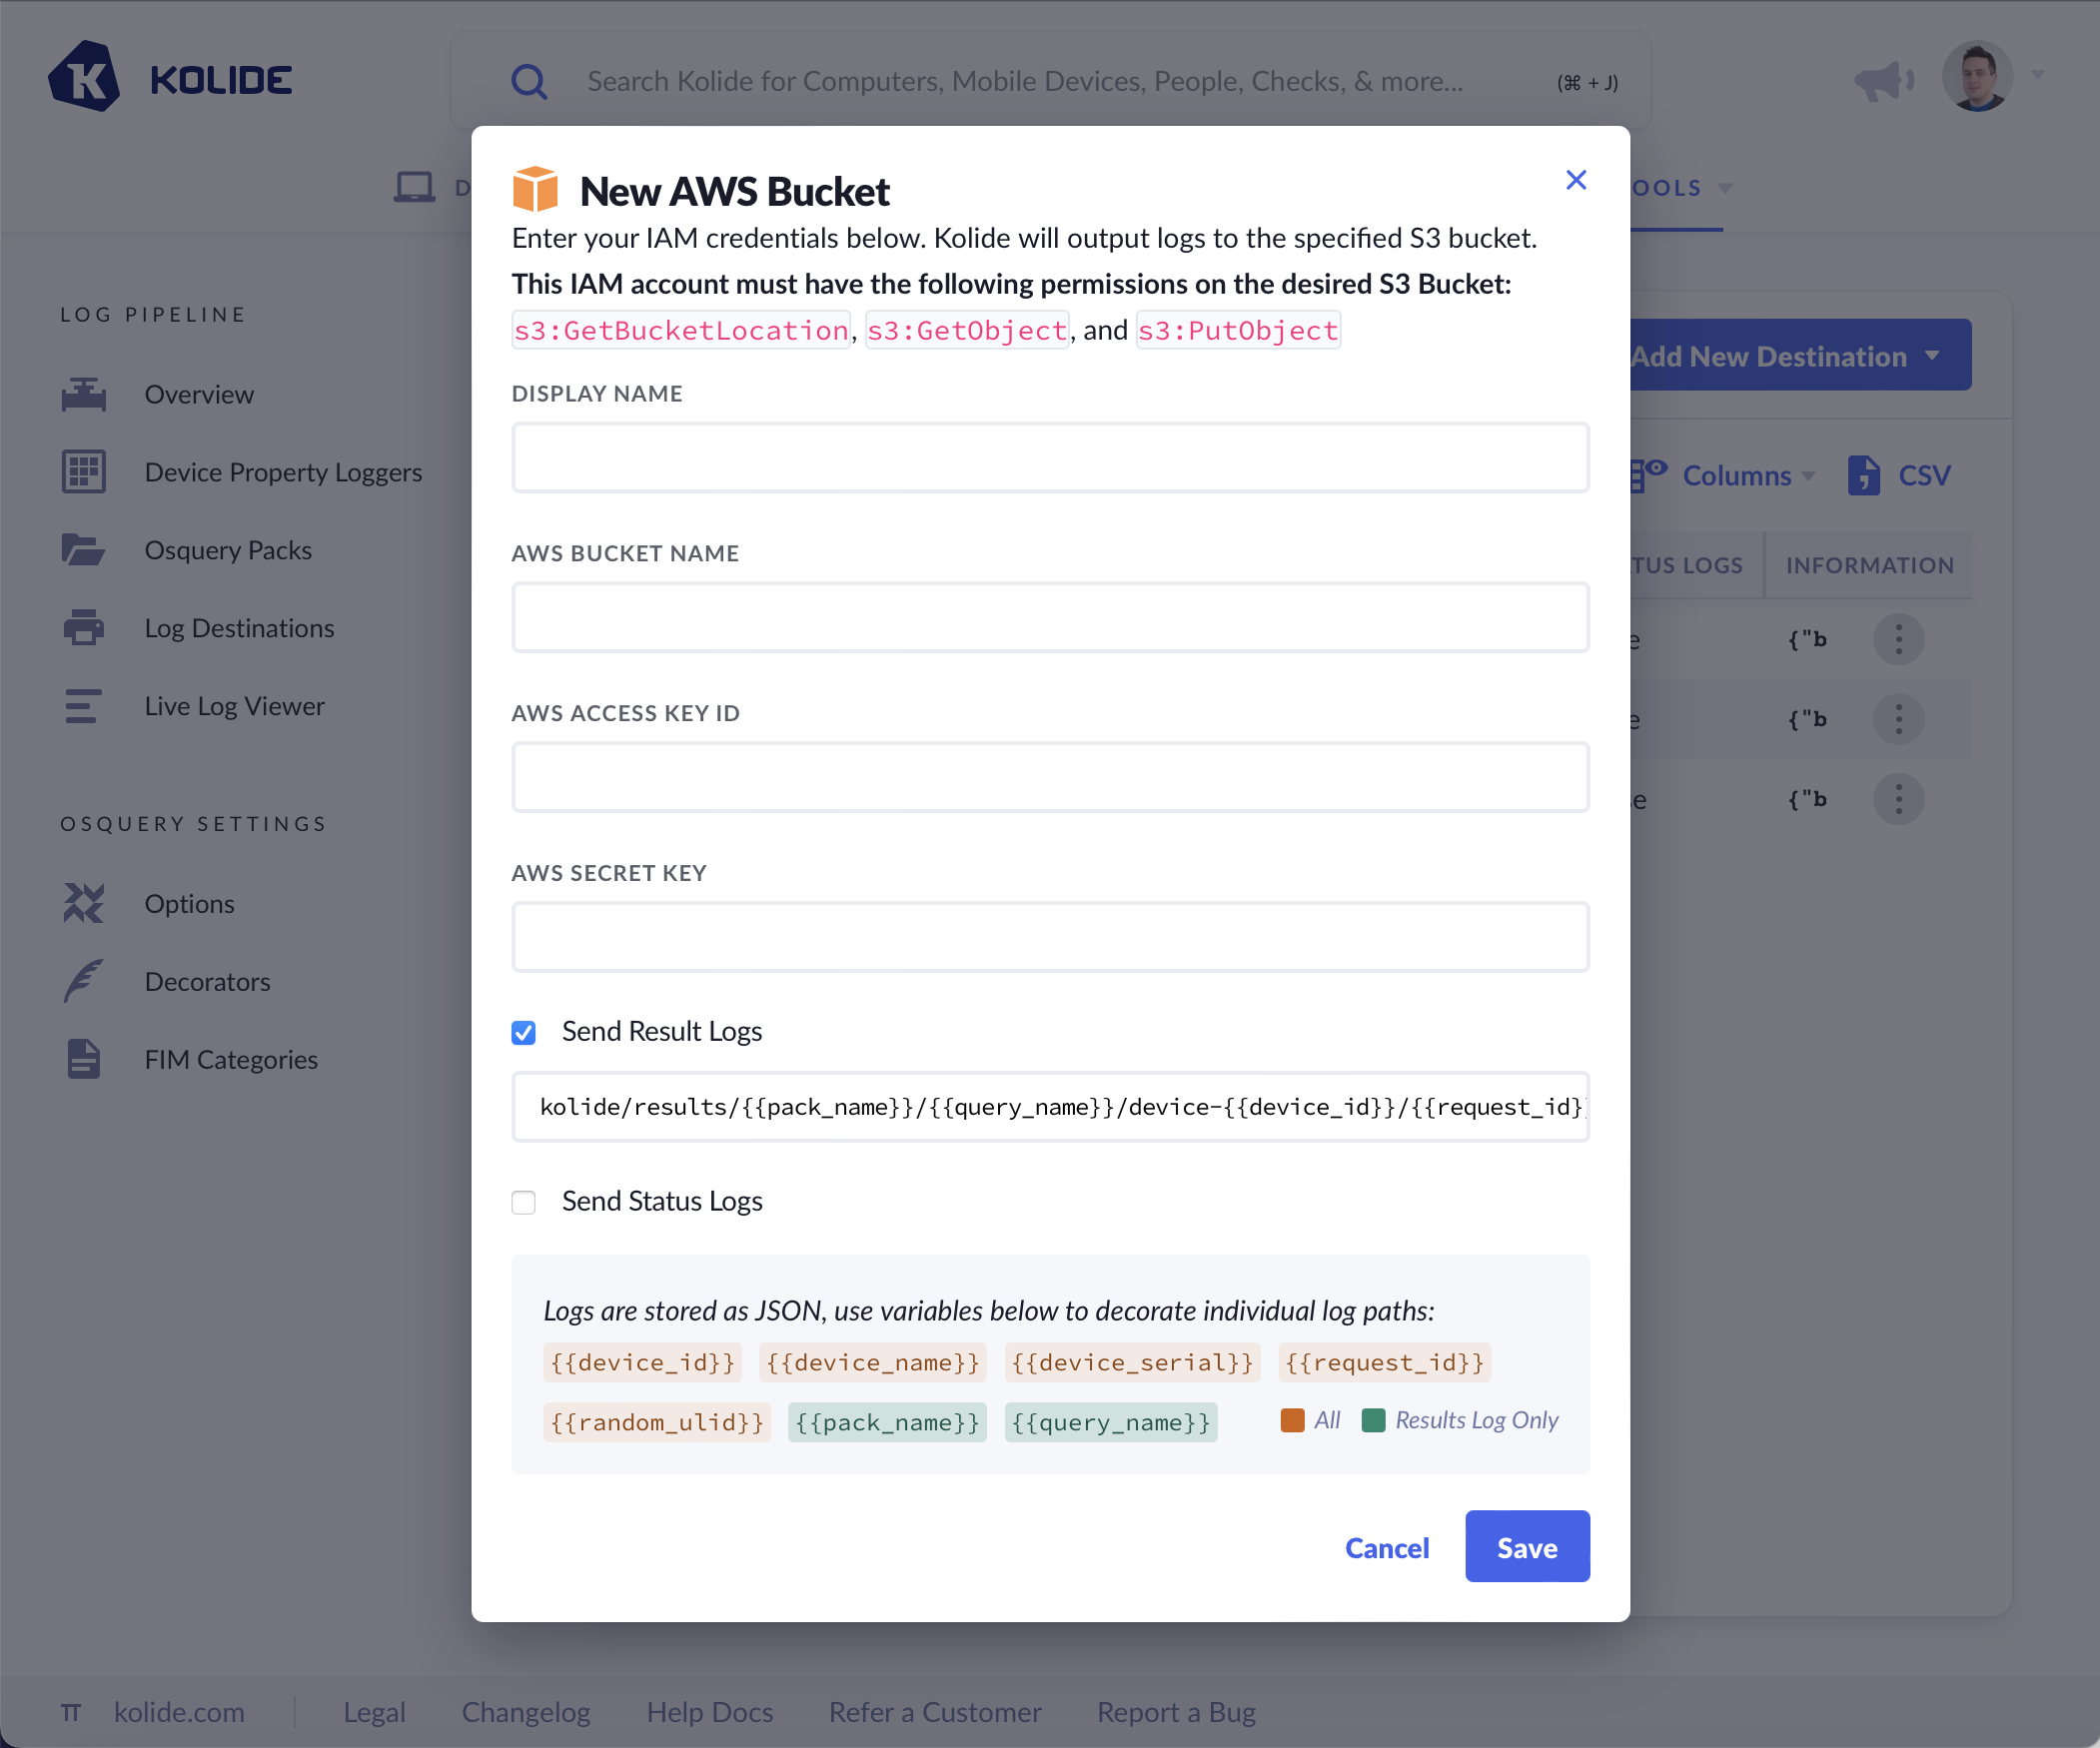Focus the AWS Bucket Name field
The image size is (2100, 1748).
1050,617
